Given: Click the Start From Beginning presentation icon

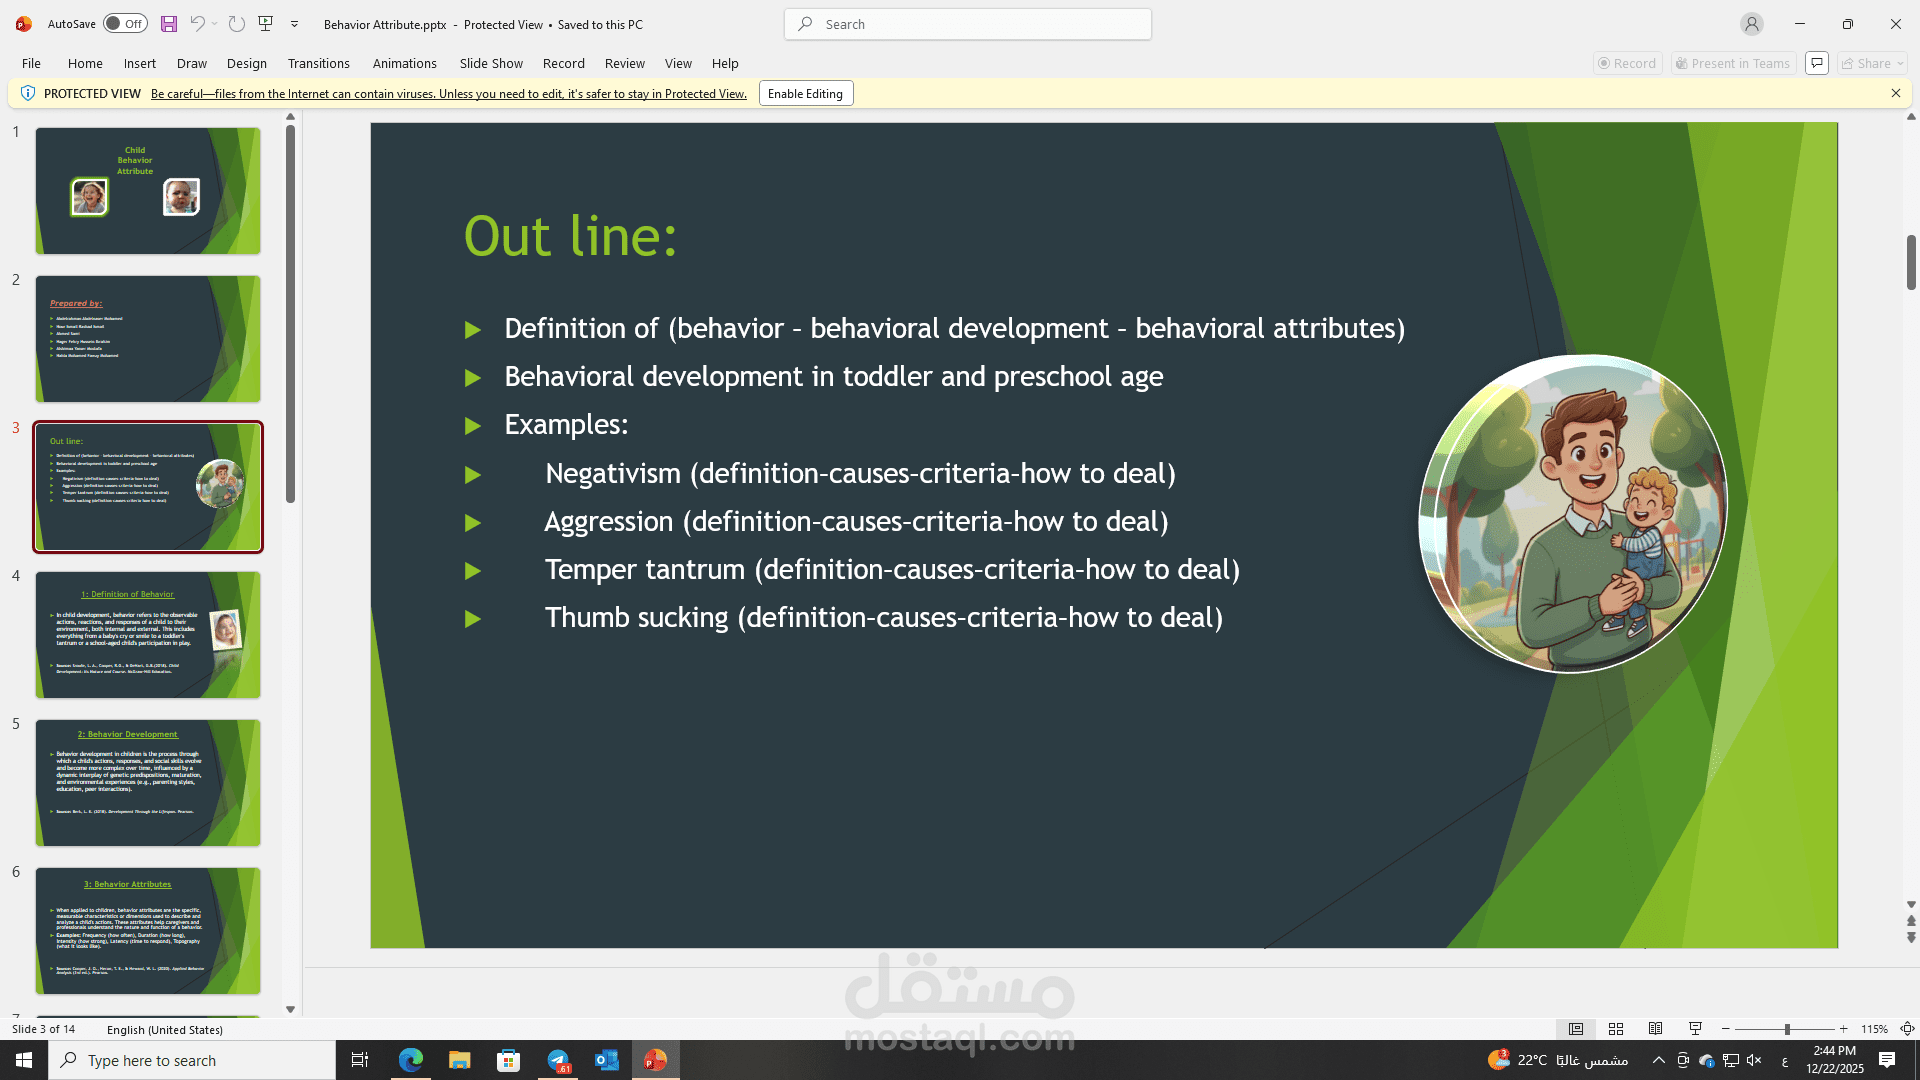Looking at the screenshot, I should click(266, 24).
